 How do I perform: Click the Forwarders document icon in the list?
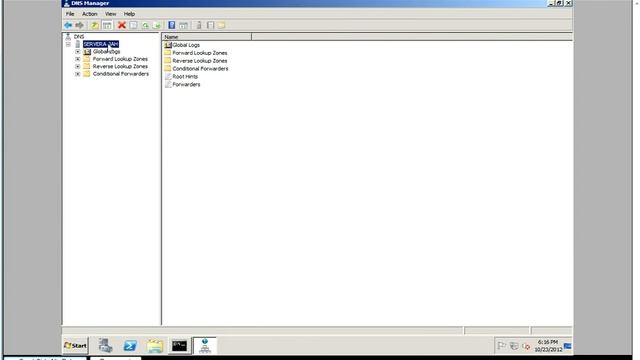tap(168, 84)
